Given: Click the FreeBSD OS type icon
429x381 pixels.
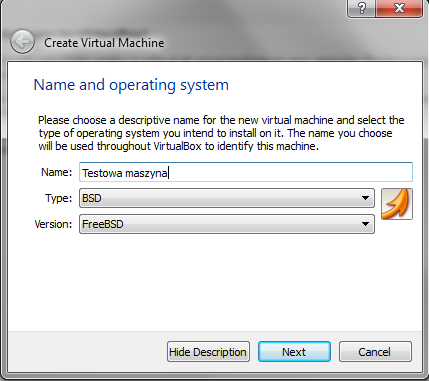Looking at the screenshot, I should coord(397,204).
